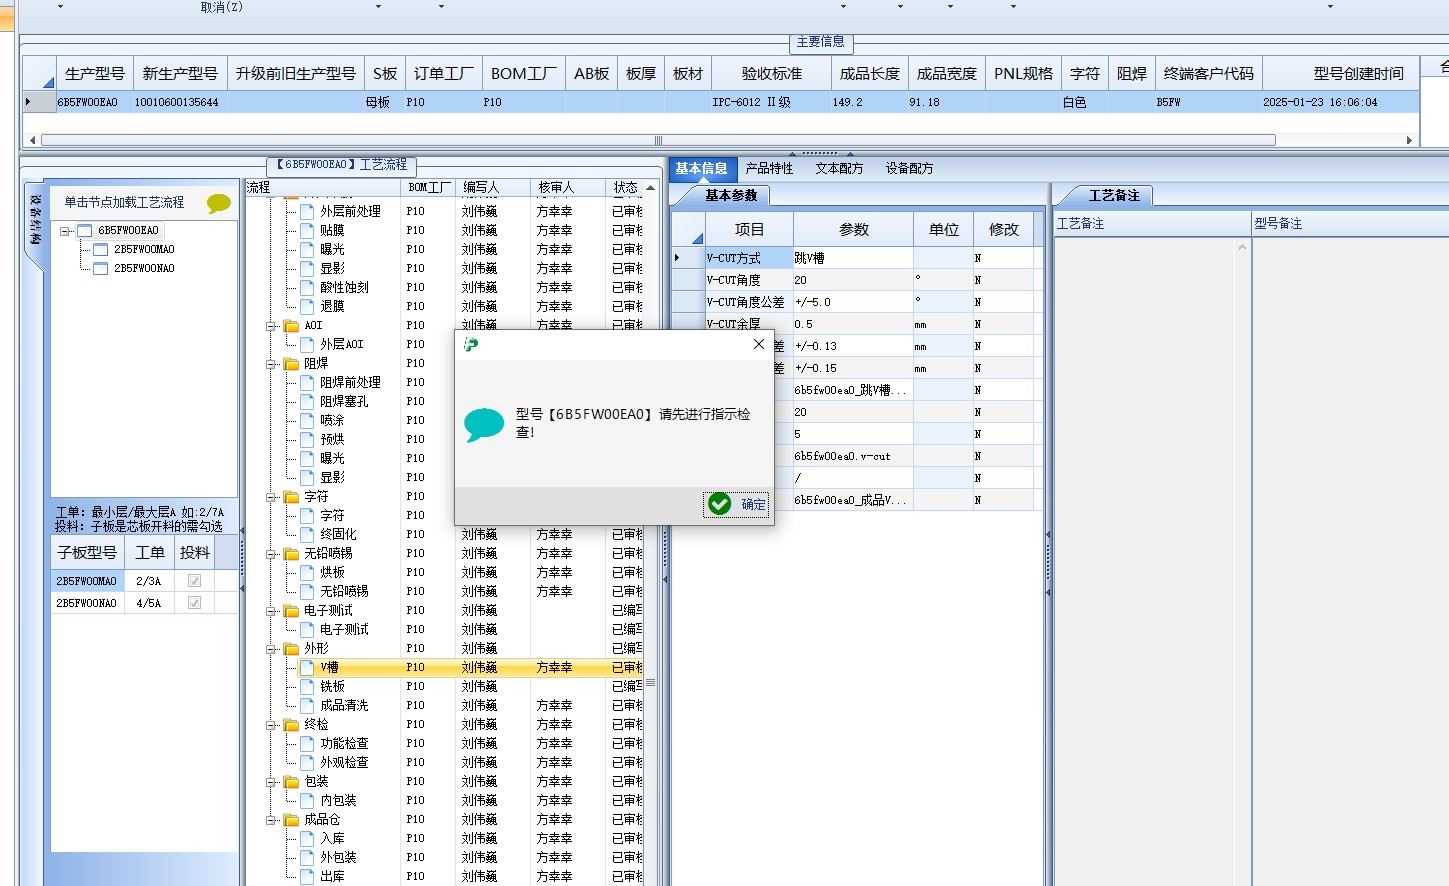
Task: Click the document icon next to 内包装
Action: (x=308, y=800)
